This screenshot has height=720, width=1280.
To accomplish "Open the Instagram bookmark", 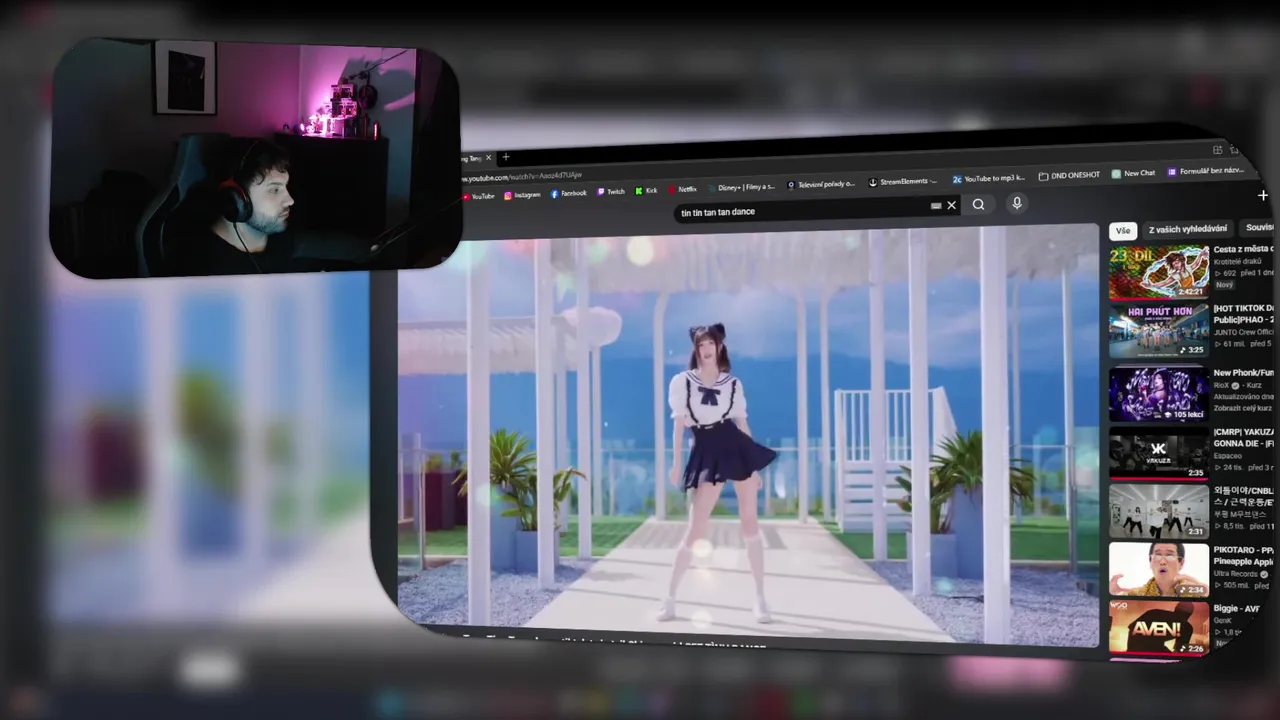I will [522, 195].
